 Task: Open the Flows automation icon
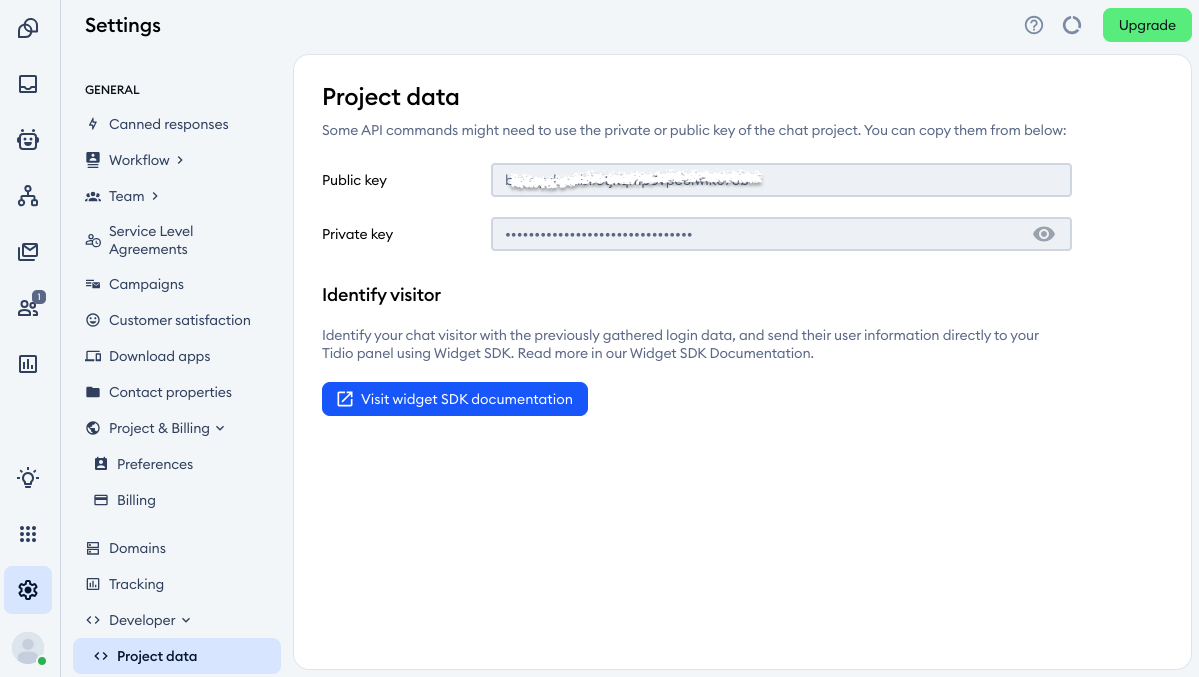[x=28, y=196]
